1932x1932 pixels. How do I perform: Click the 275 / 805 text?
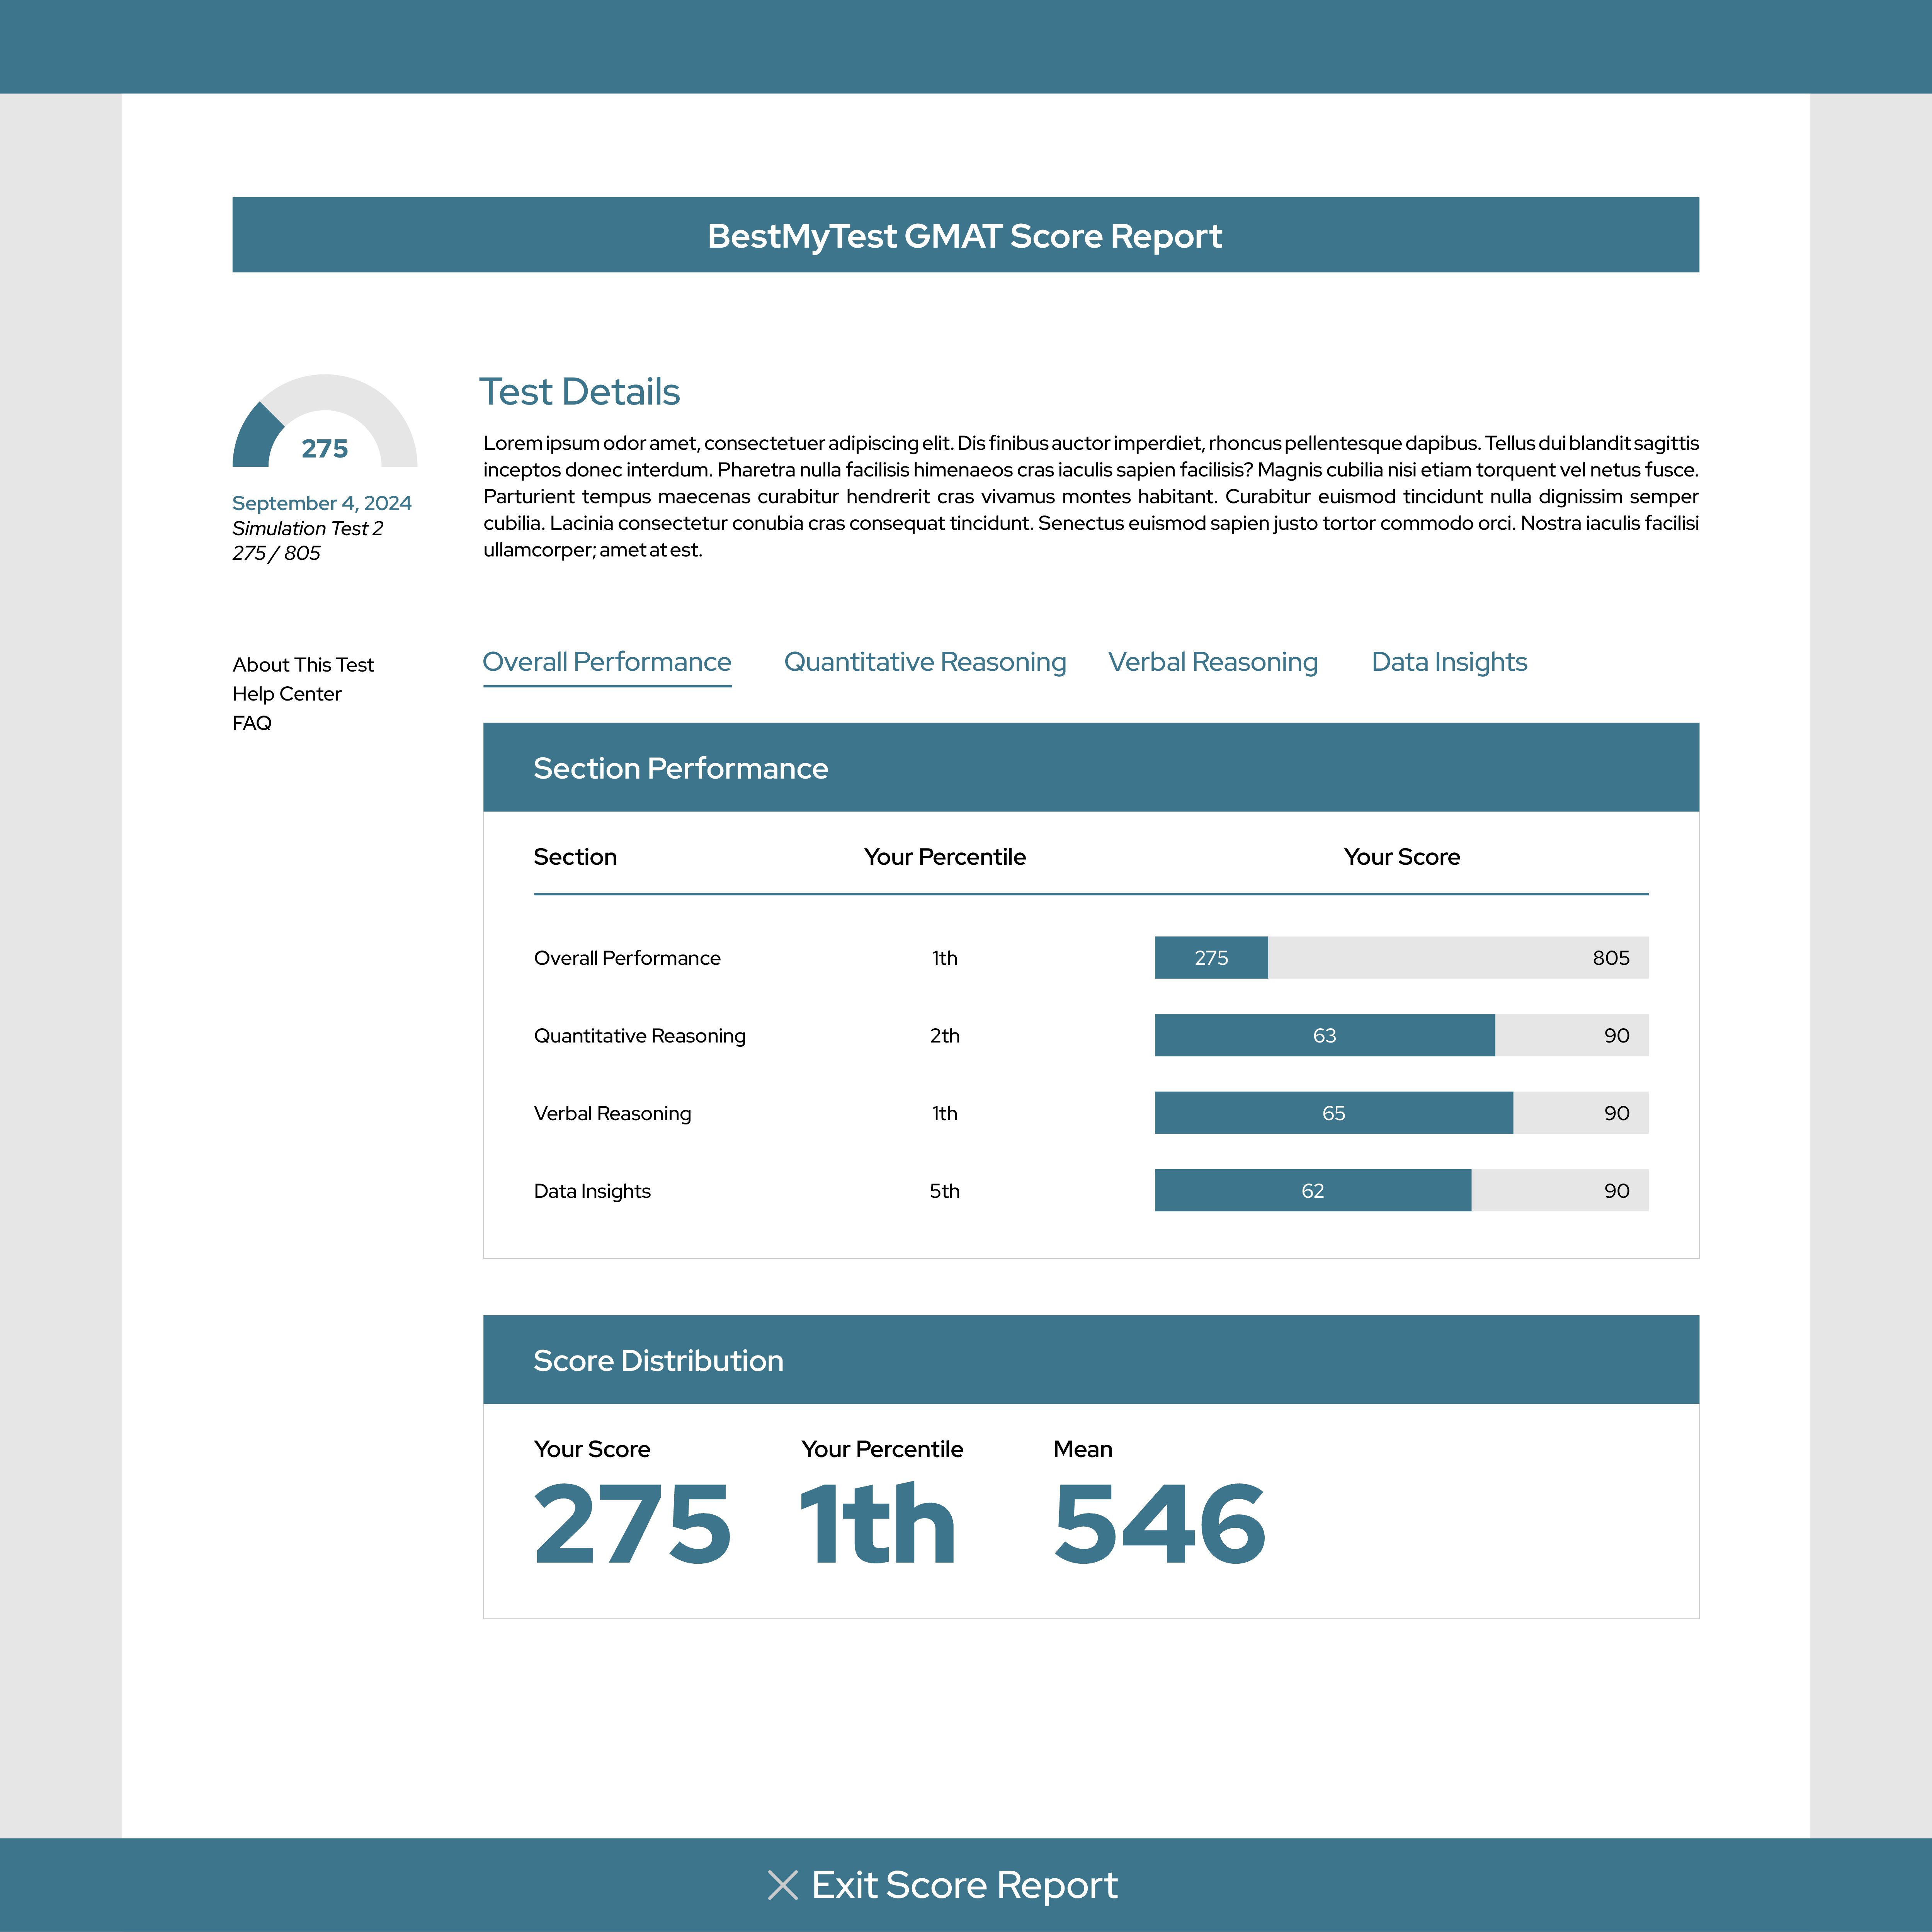click(x=277, y=553)
